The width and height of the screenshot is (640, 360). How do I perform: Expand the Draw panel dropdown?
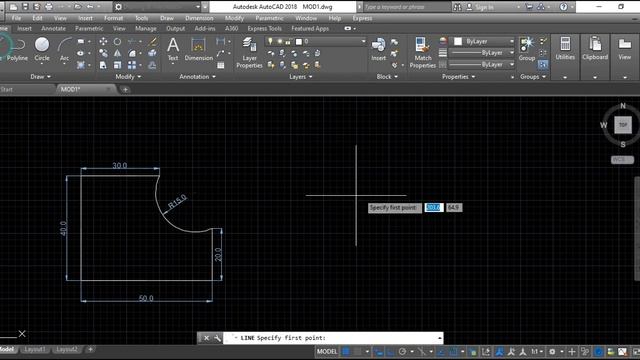[40, 76]
